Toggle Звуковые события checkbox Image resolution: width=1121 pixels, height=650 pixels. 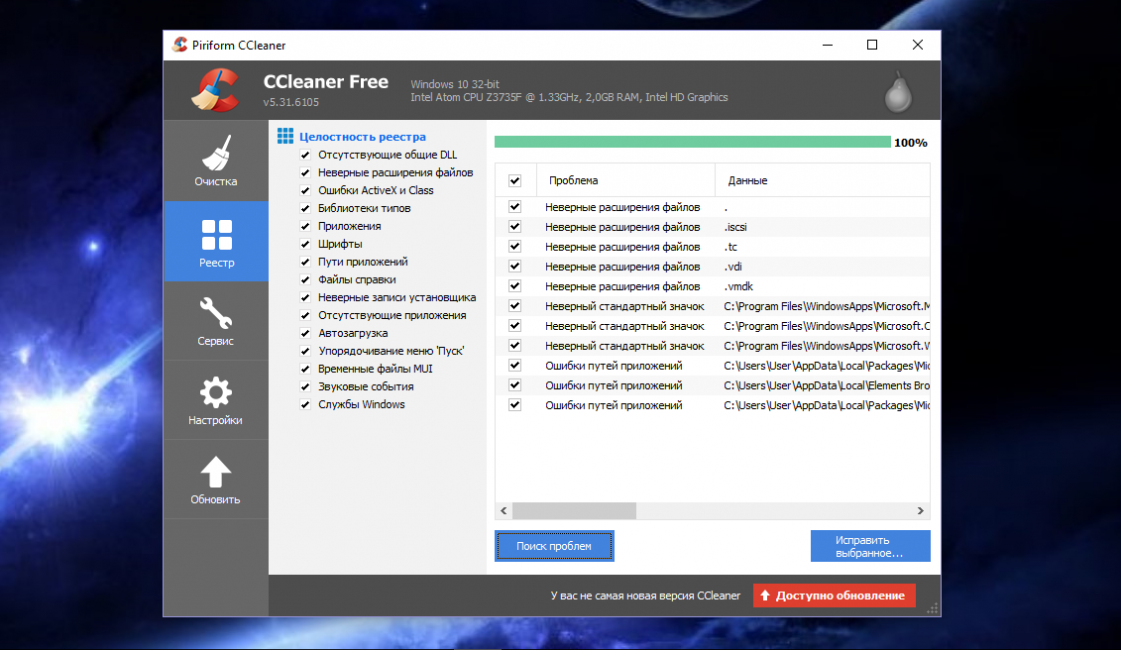(x=305, y=387)
